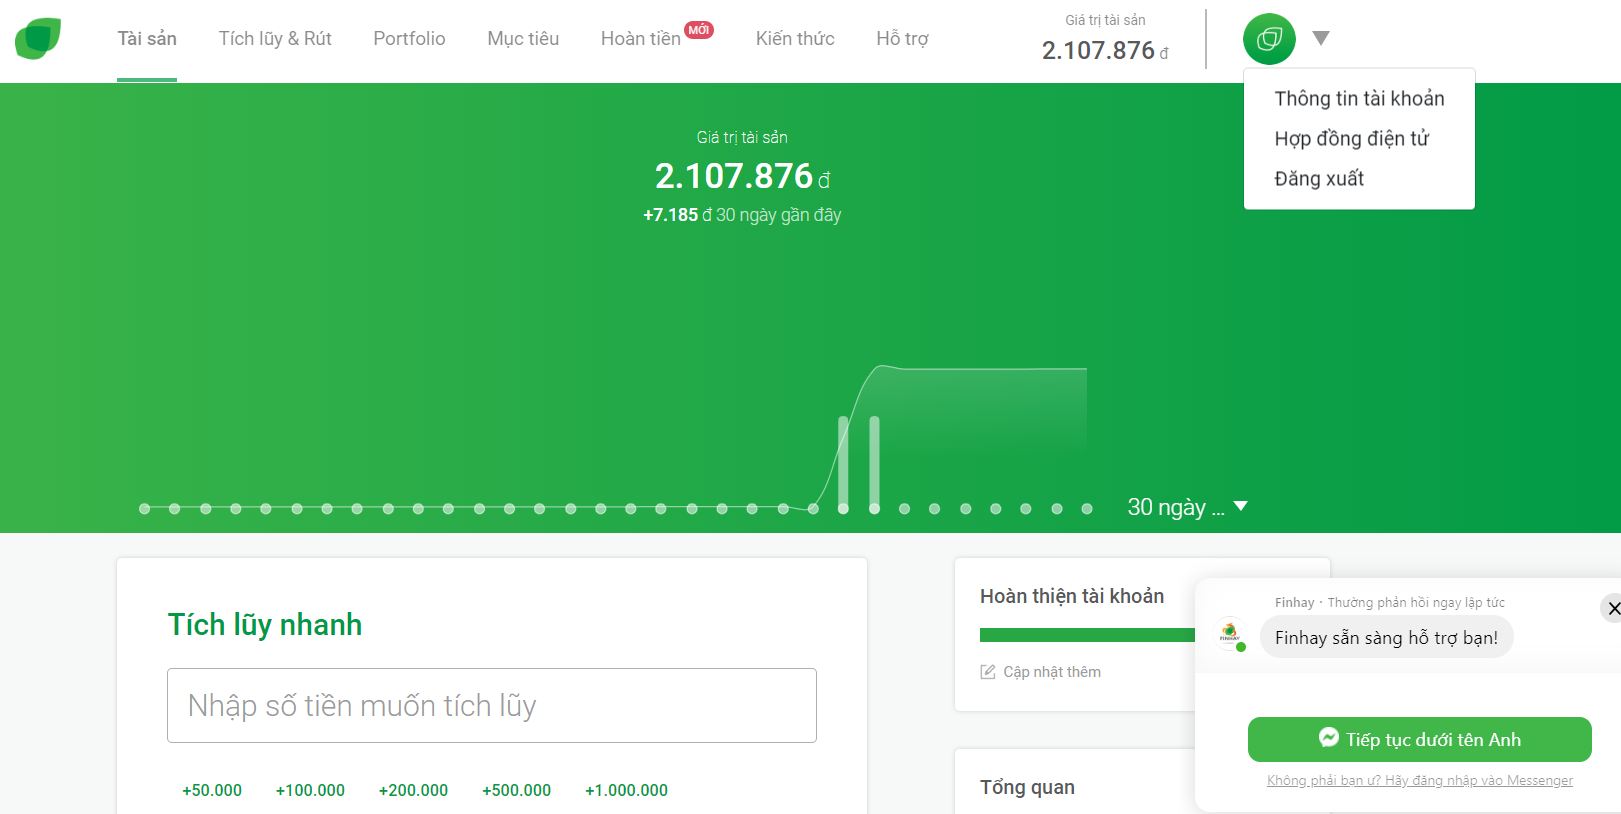Add the +1.000.000 quick amount

[626, 790]
